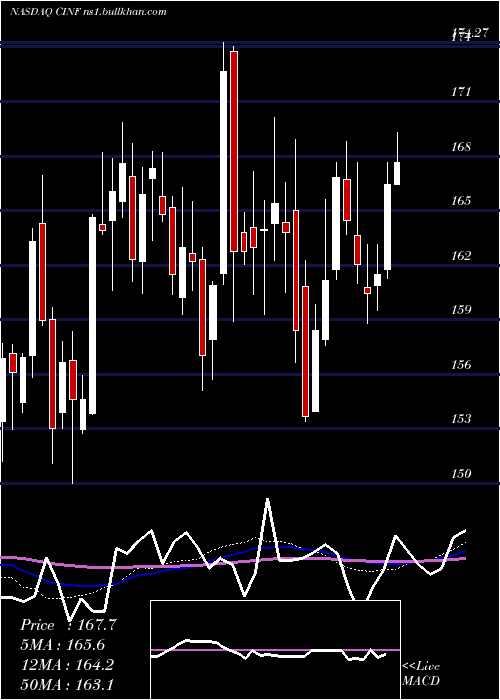Click the 165 price axis label
Image resolution: width=500 pixels, height=700 pixels.
click(461, 201)
